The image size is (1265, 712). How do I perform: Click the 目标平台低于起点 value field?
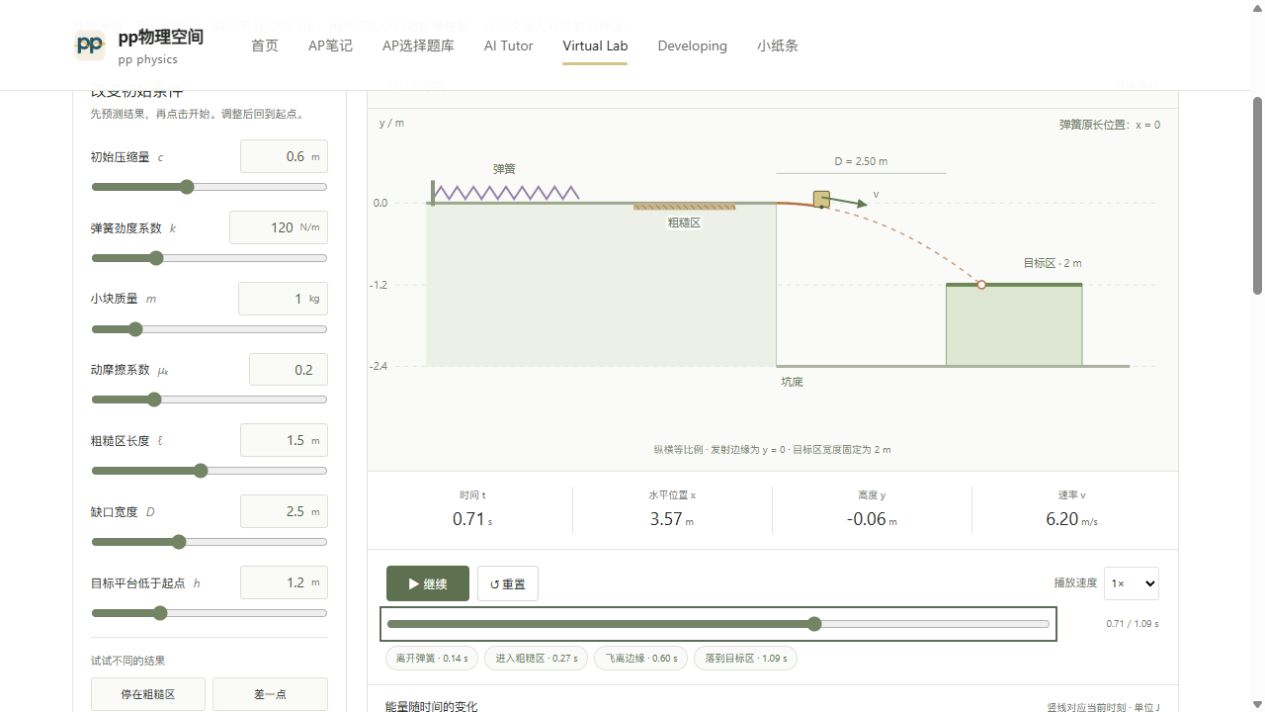pos(284,582)
